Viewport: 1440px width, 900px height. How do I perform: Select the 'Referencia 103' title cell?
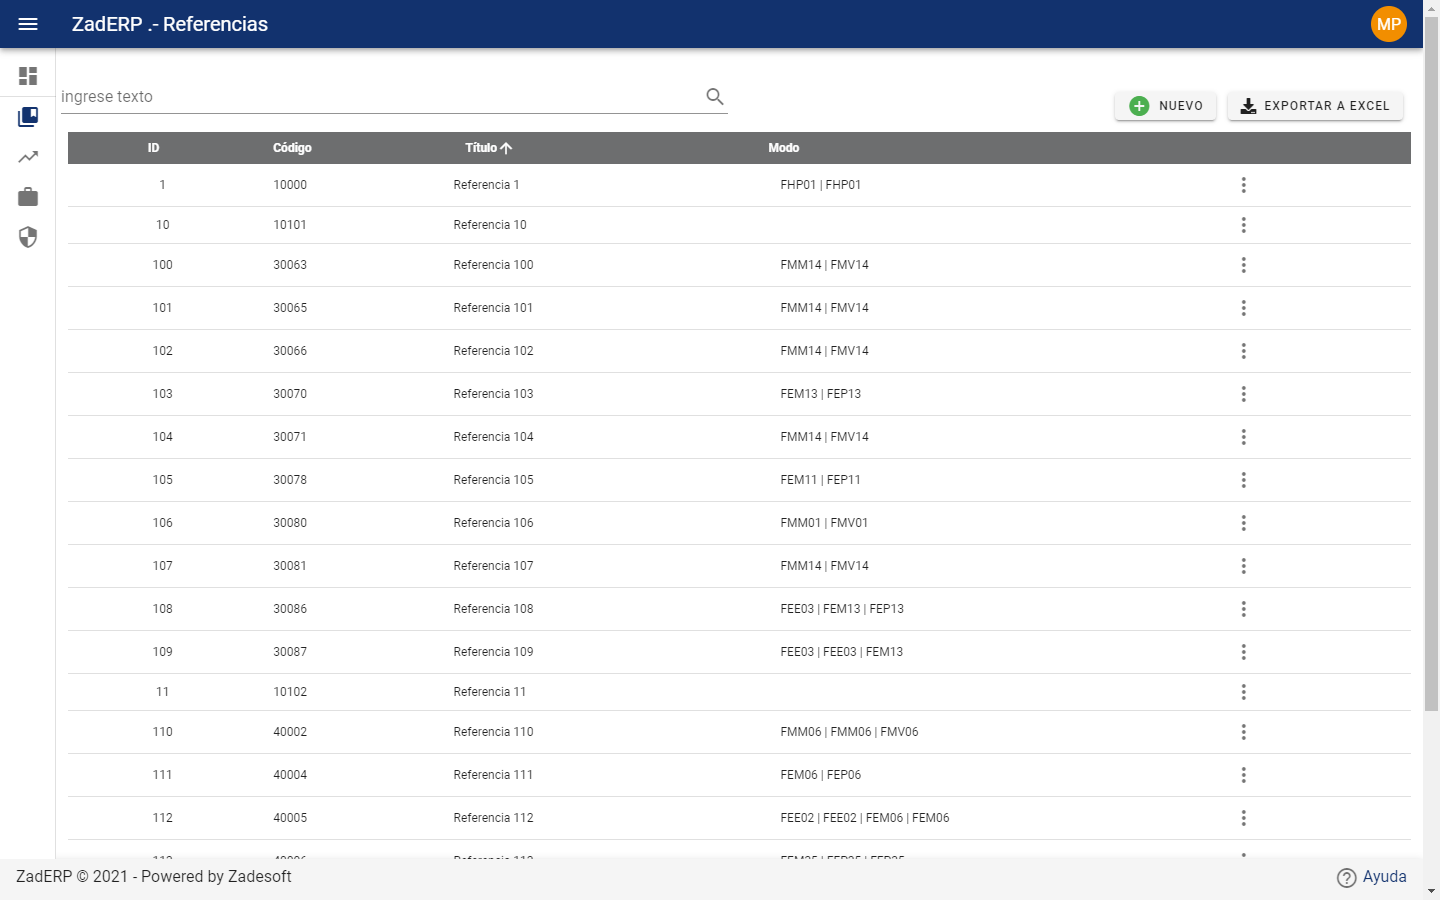pos(493,394)
